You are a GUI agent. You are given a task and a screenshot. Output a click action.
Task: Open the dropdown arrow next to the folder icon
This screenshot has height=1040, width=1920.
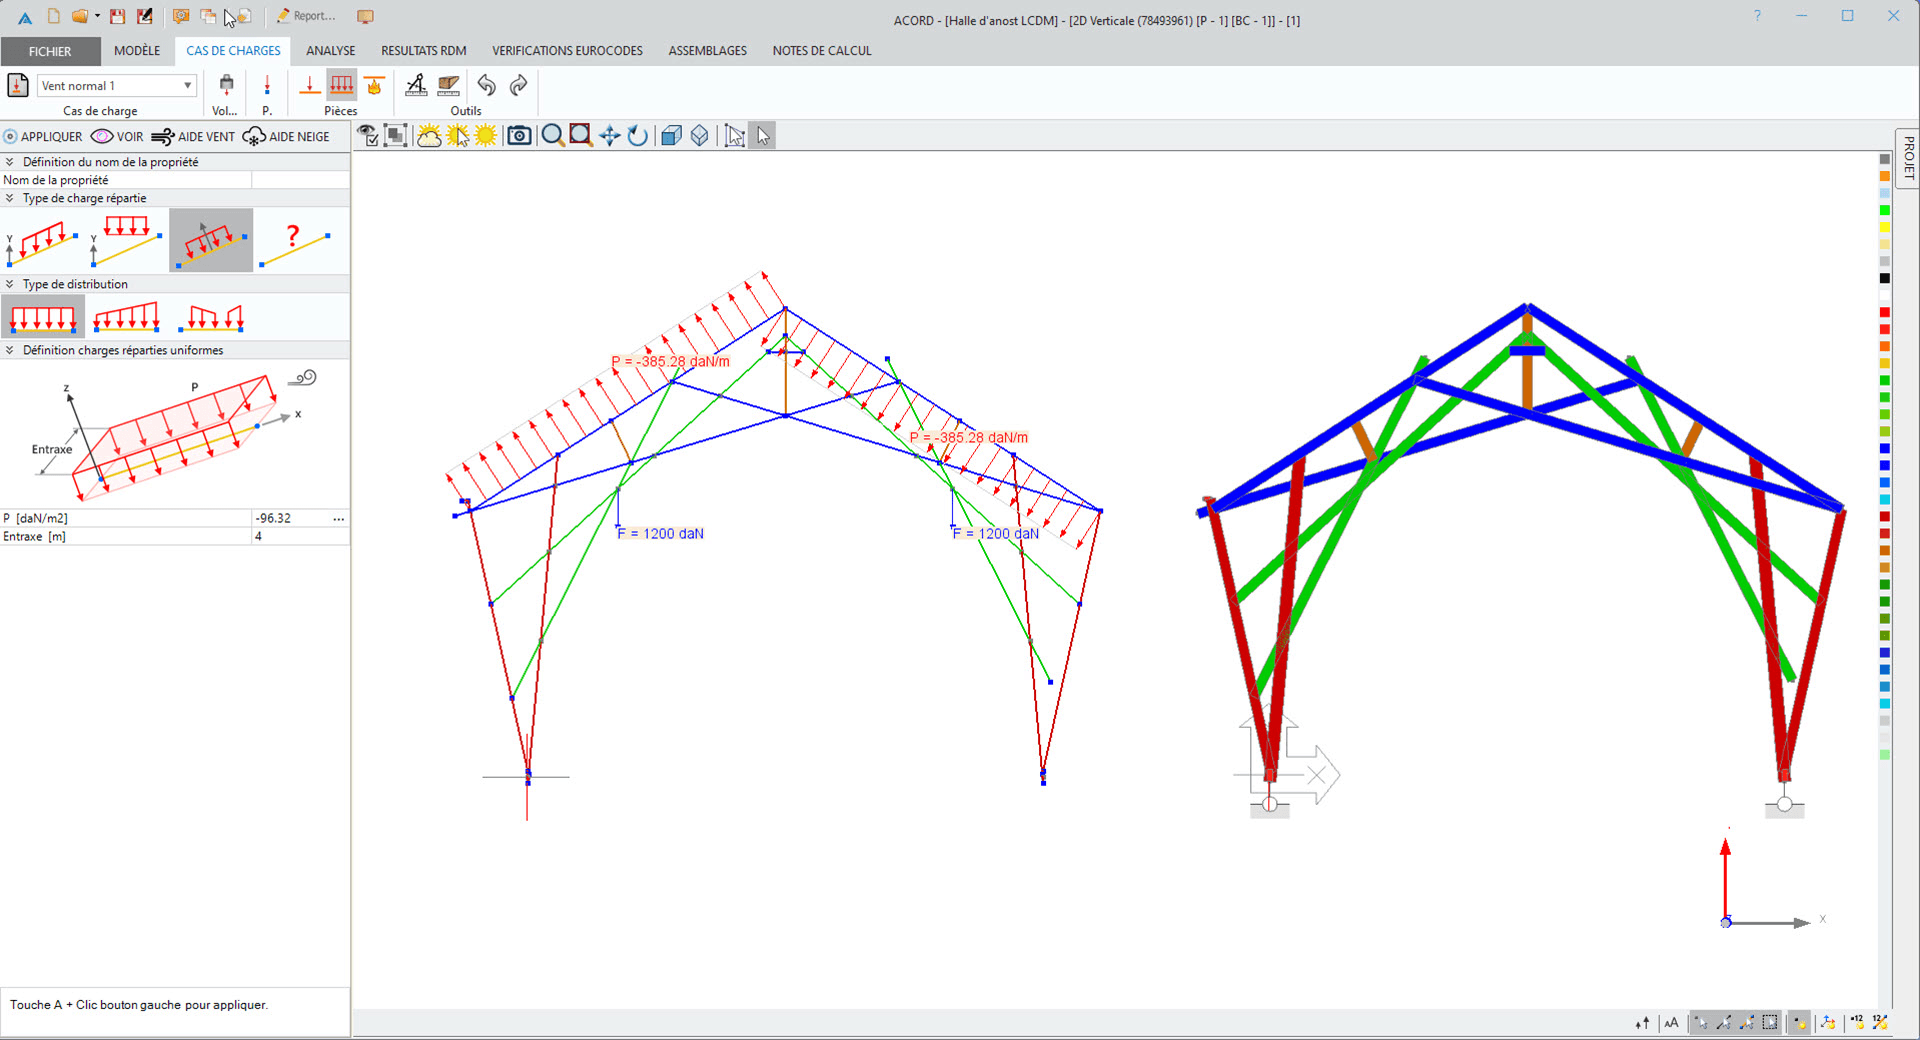(97, 16)
